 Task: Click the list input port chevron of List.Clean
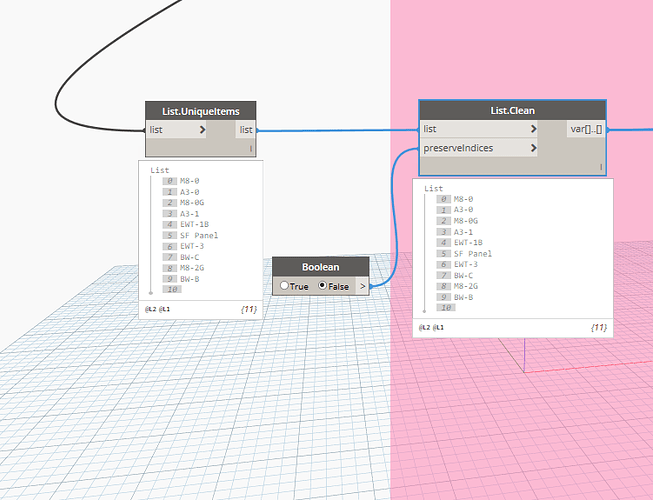click(x=533, y=129)
